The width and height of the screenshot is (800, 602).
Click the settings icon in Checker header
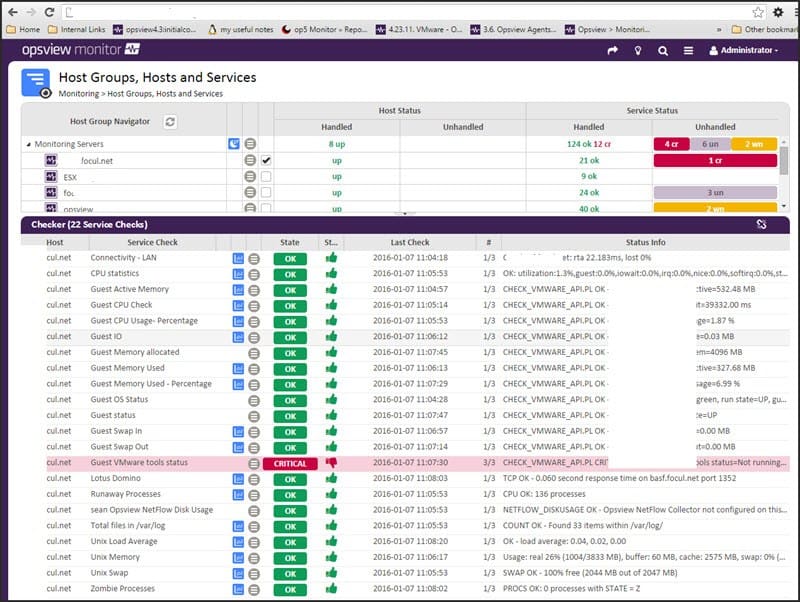761,224
